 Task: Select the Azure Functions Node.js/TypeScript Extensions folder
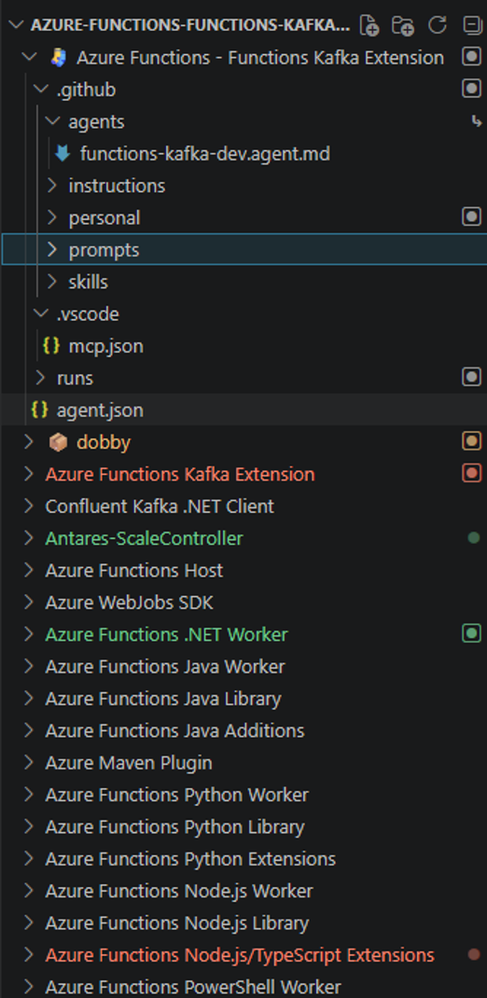pos(240,954)
